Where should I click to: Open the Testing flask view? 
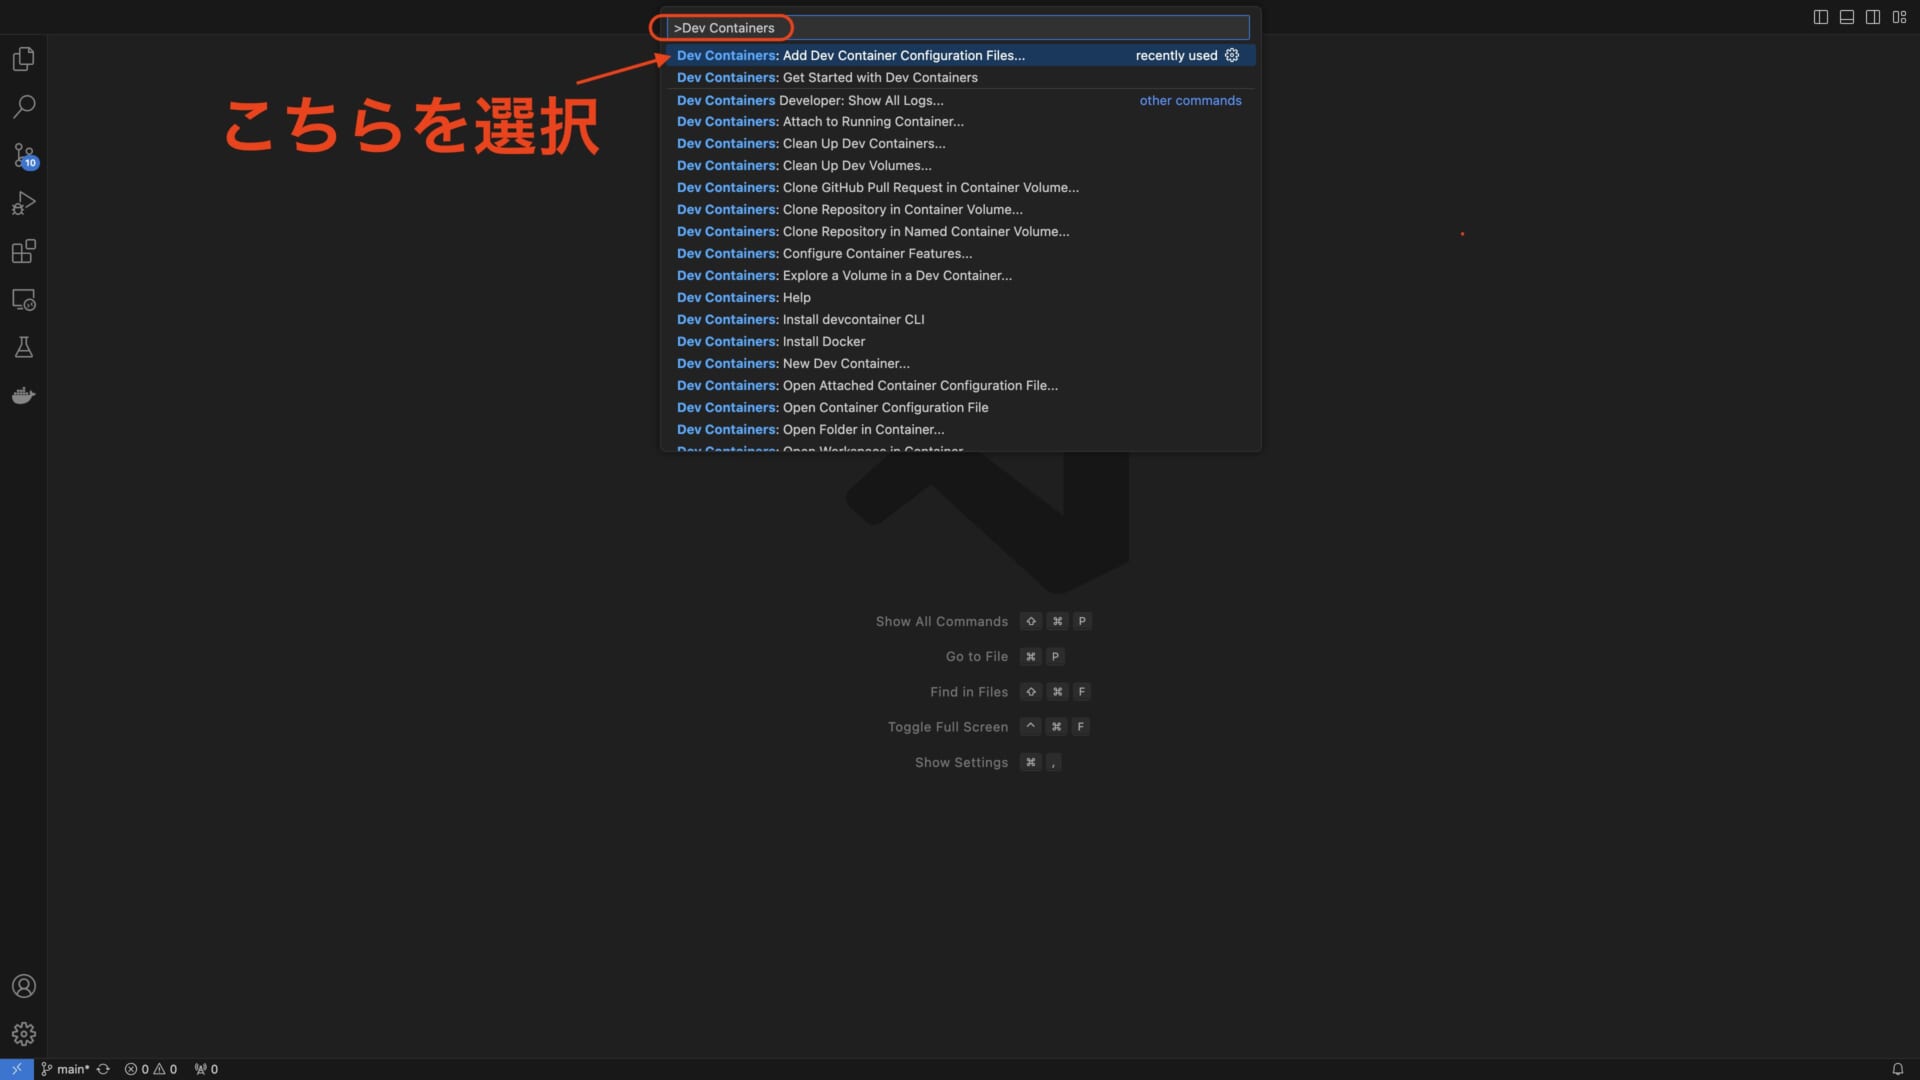23,347
